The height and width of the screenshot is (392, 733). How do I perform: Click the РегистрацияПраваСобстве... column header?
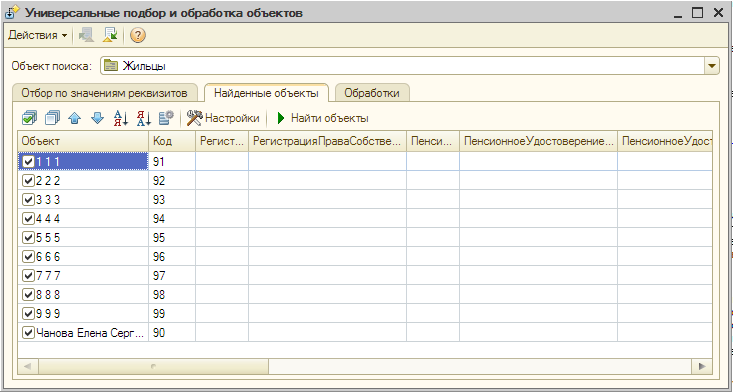coord(327,142)
